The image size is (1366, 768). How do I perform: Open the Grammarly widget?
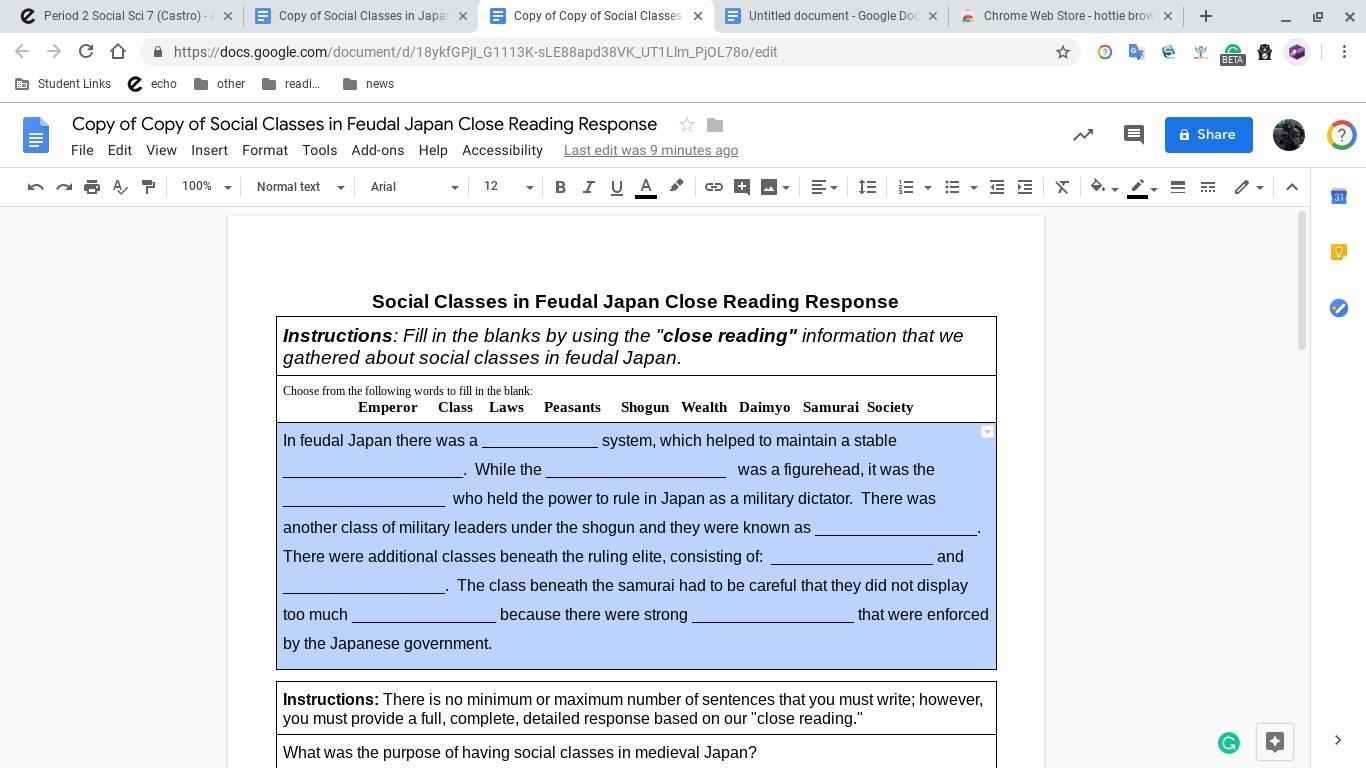coord(1229,742)
